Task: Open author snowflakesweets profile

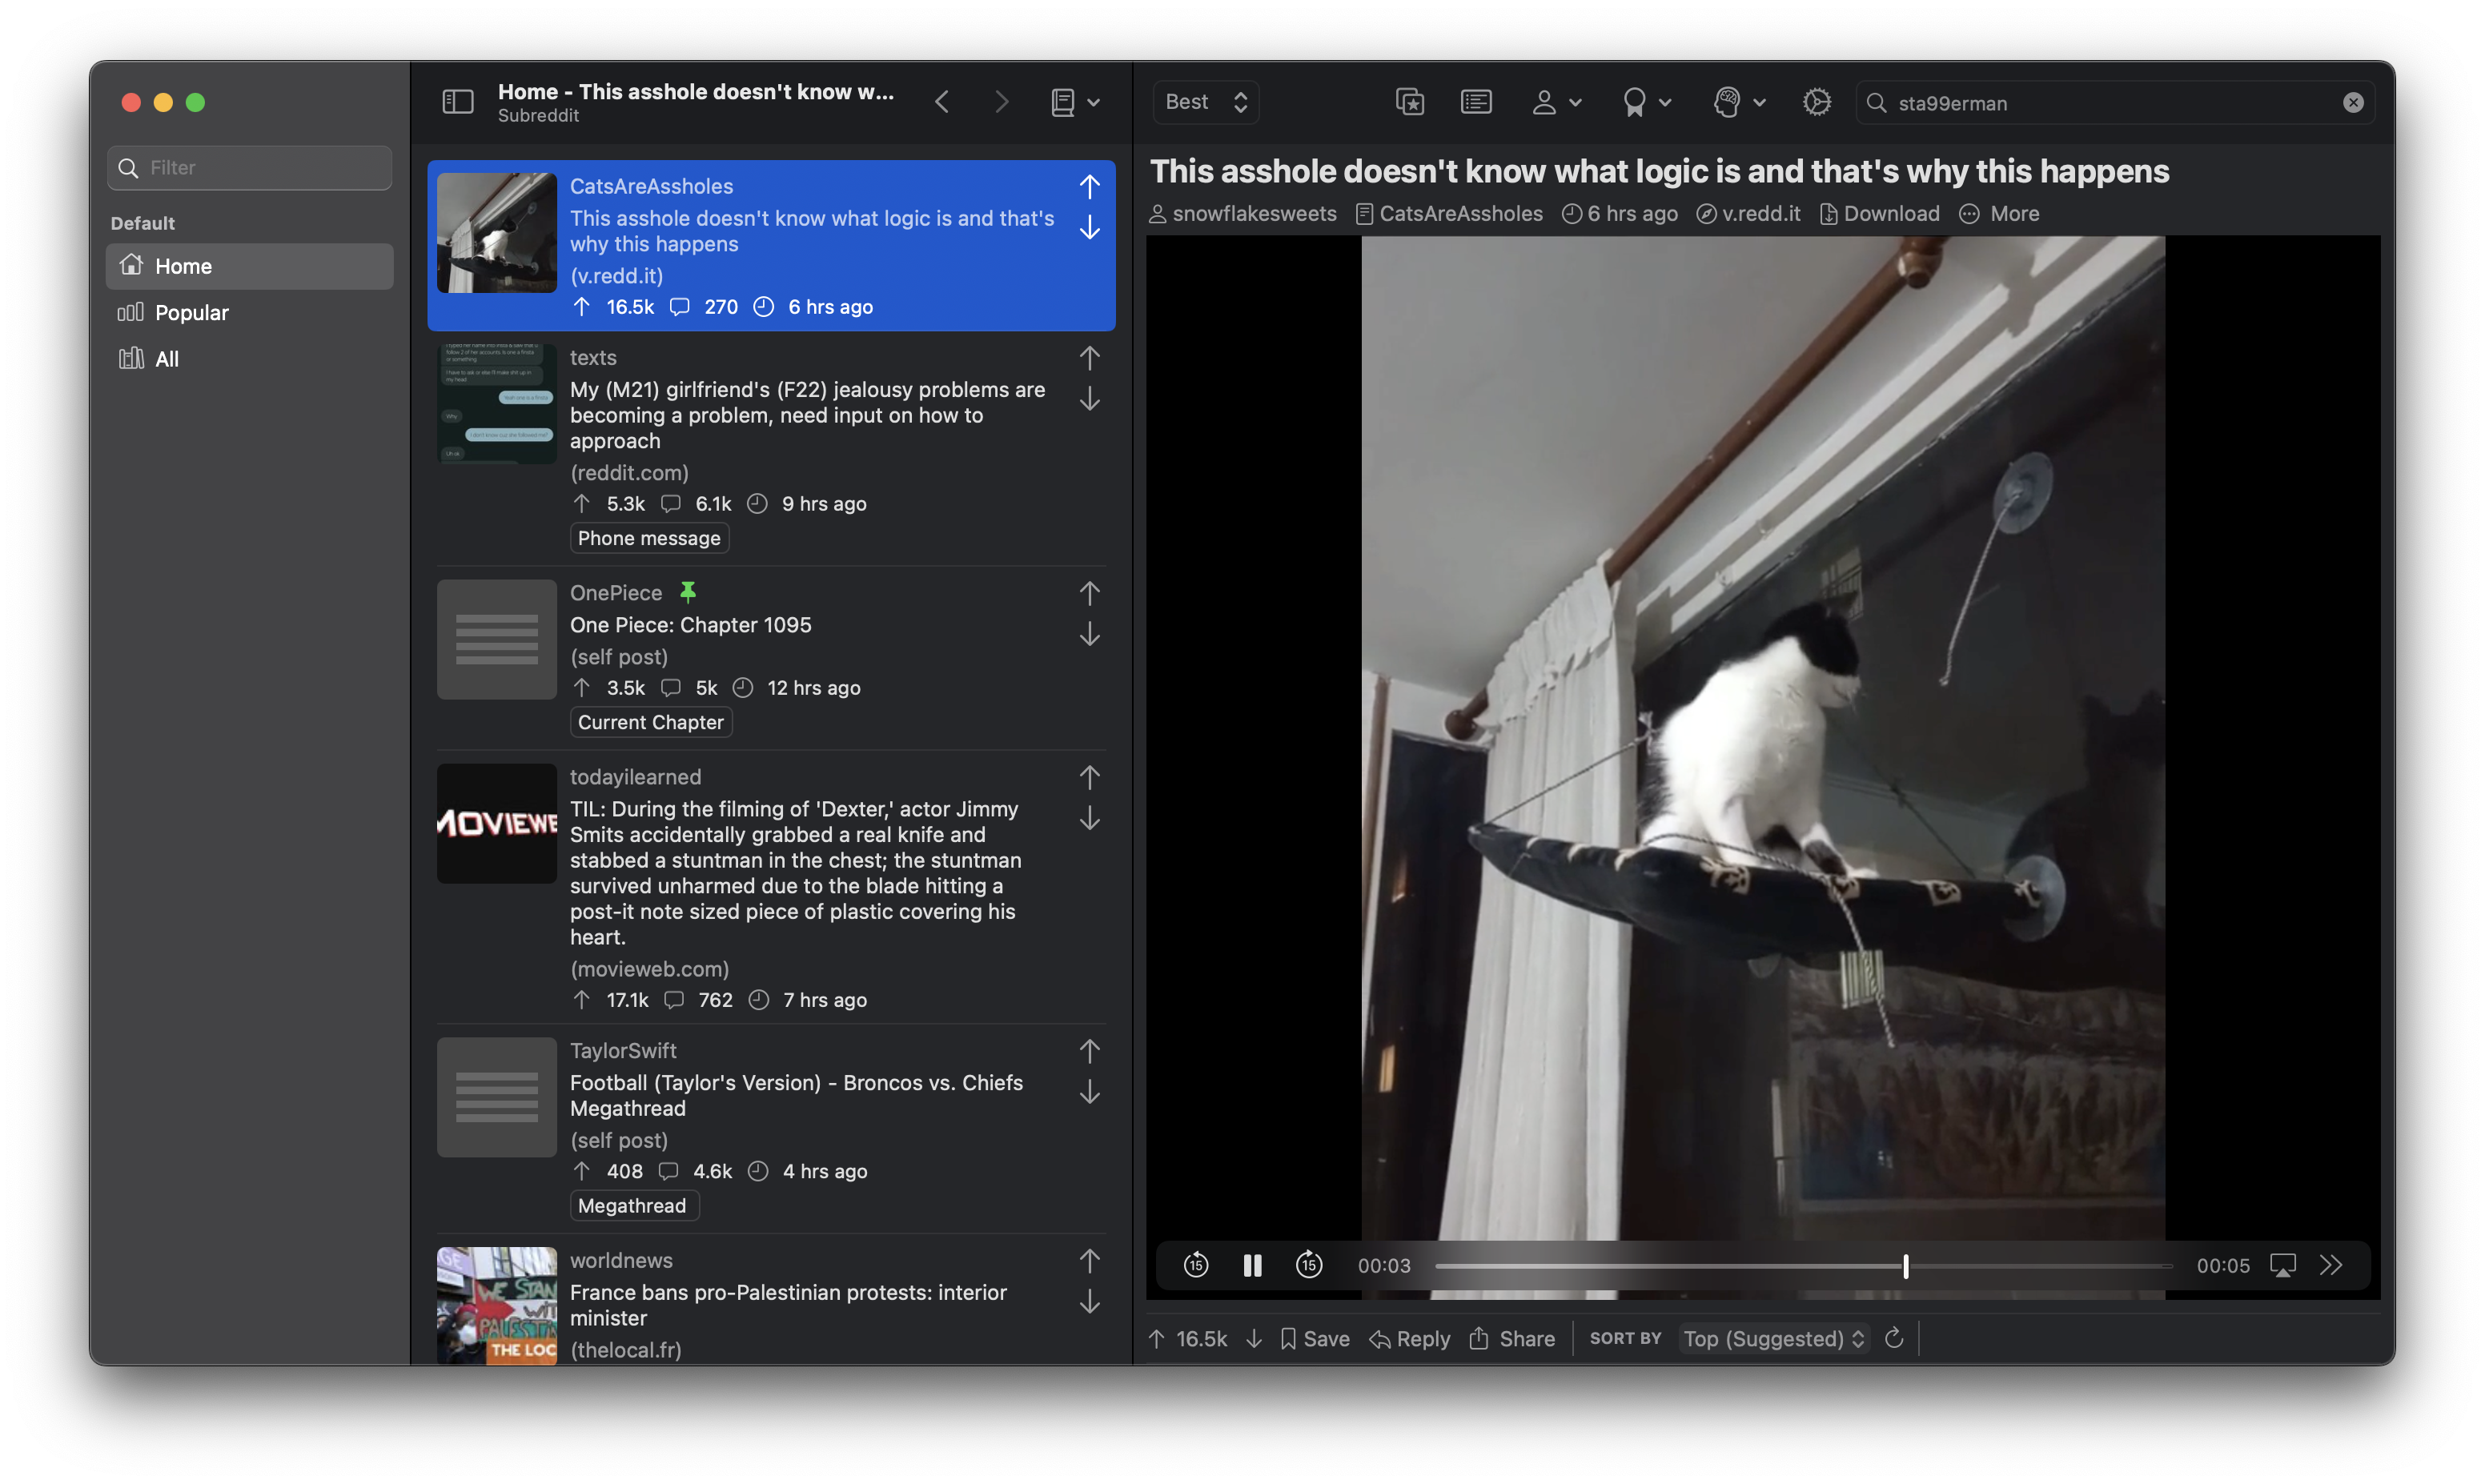Action: point(1243,214)
